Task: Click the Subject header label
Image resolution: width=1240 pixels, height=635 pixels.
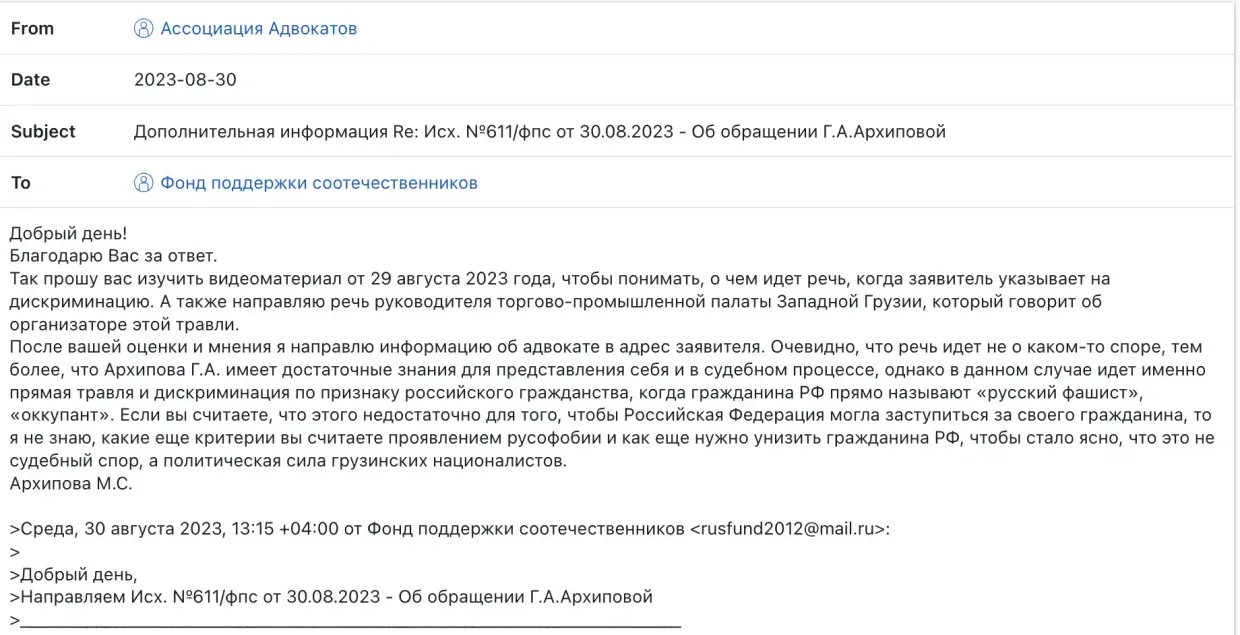Action: tap(43, 131)
